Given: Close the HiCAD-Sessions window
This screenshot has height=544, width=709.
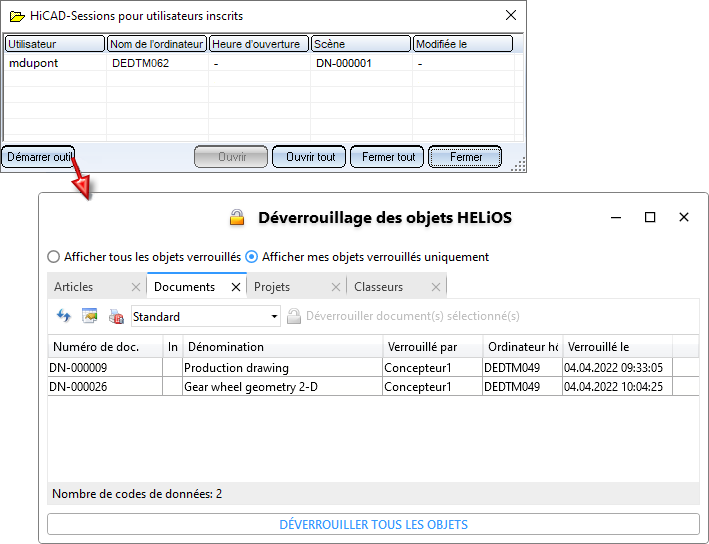Looking at the screenshot, I should point(511,15).
